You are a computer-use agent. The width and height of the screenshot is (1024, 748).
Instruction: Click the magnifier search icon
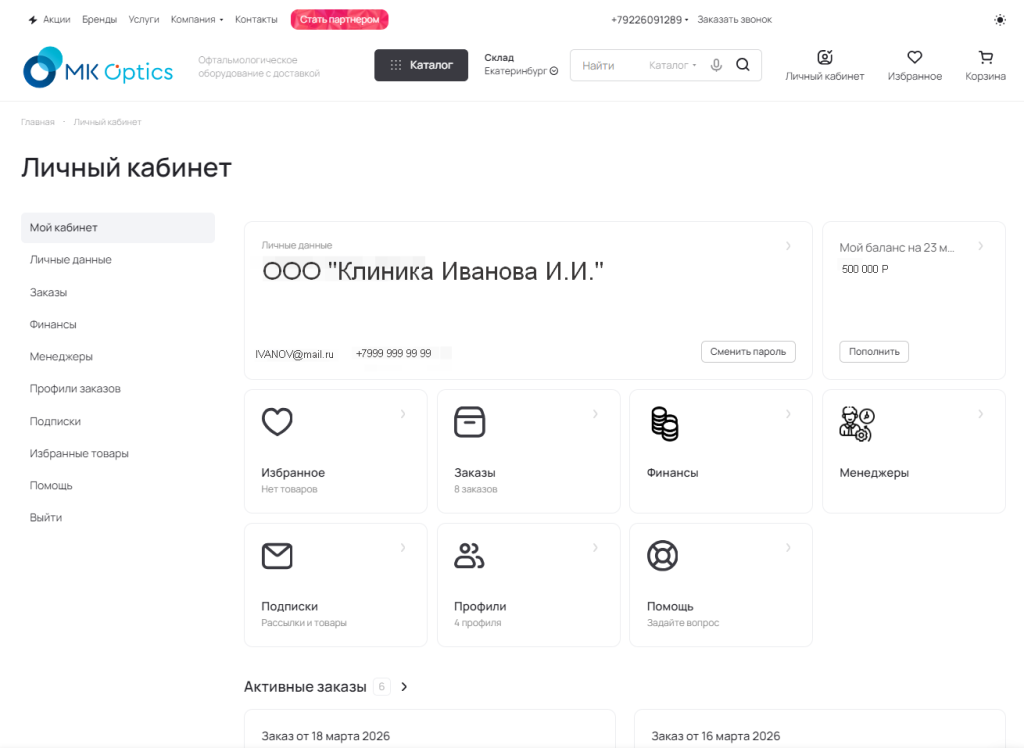tap(742, 65)
